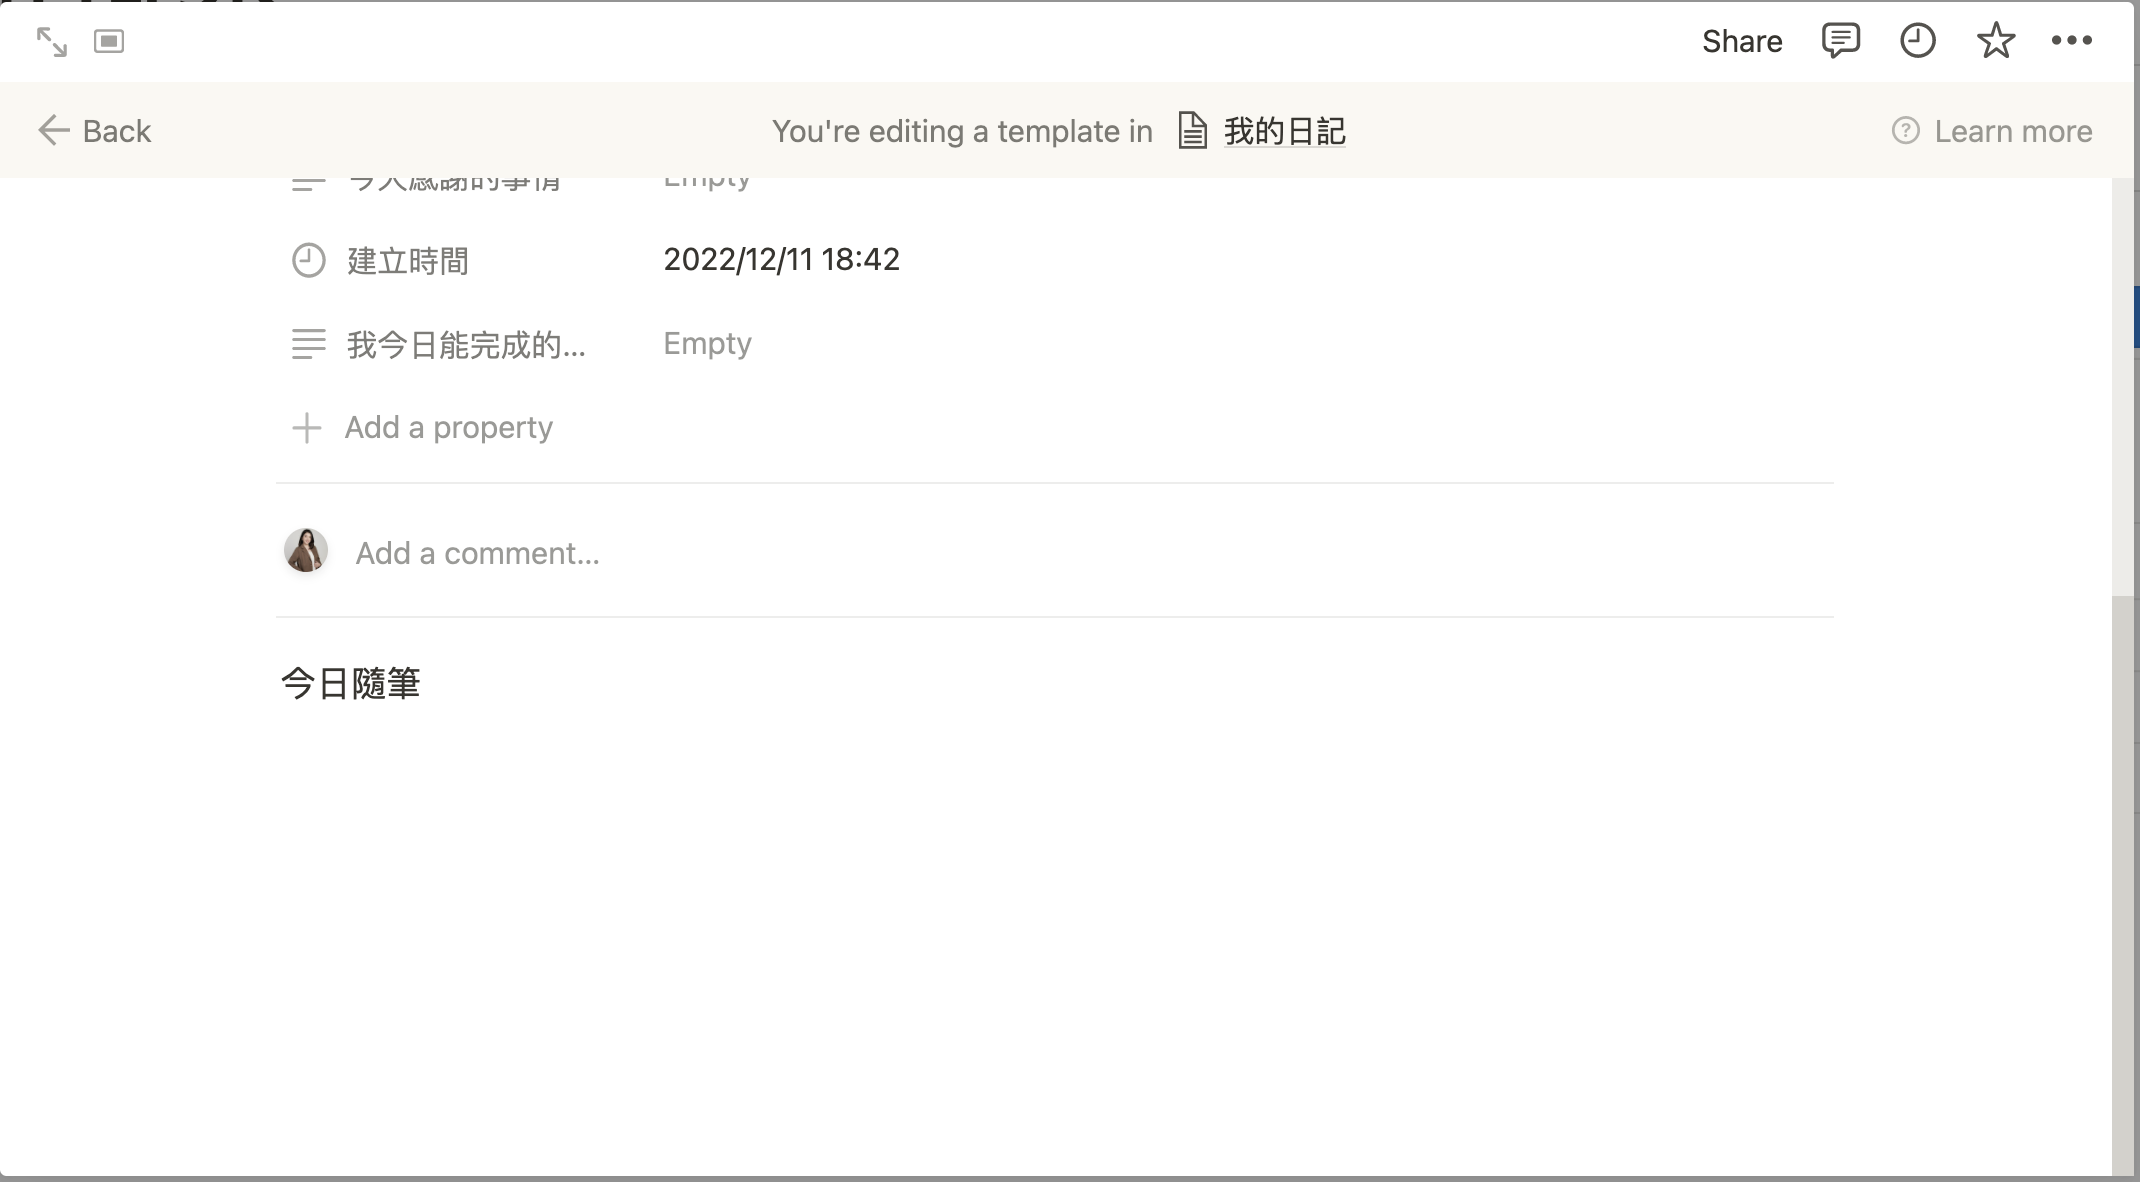Open page in full view with expand arrows

click(x=52, y=42)
